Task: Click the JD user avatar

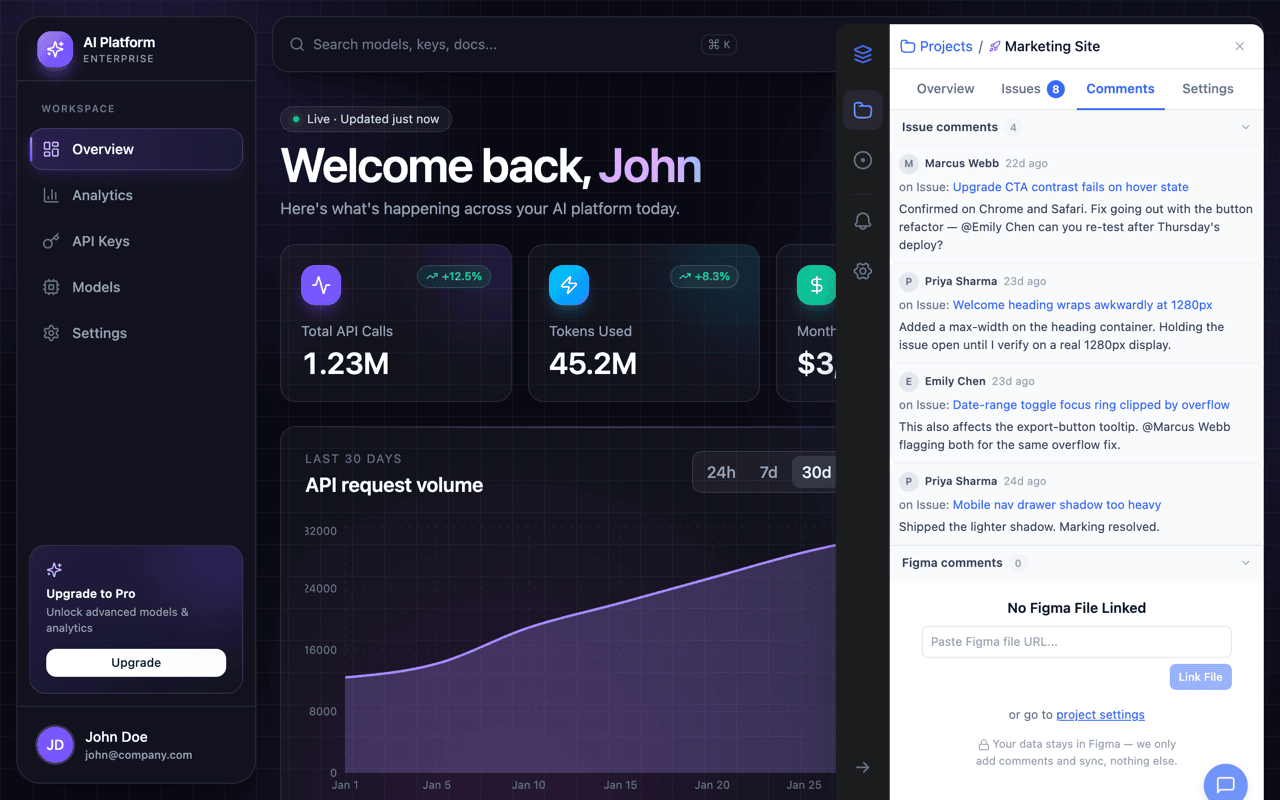Action: [55, 744]
